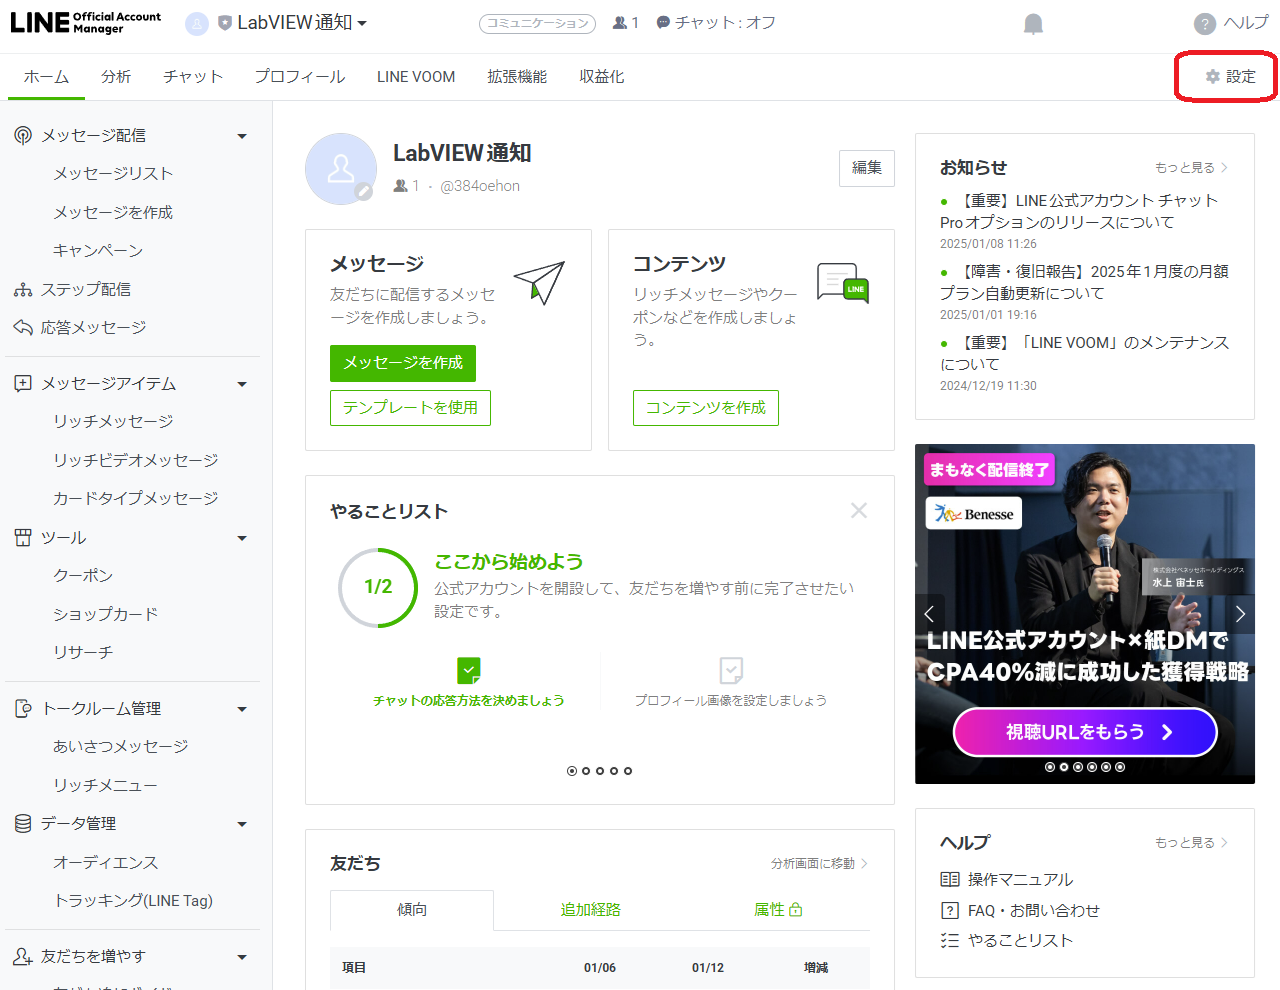Click the settings gear 設定
This screenshot has width=1280, height=990.
click(x=1230, y=77)
